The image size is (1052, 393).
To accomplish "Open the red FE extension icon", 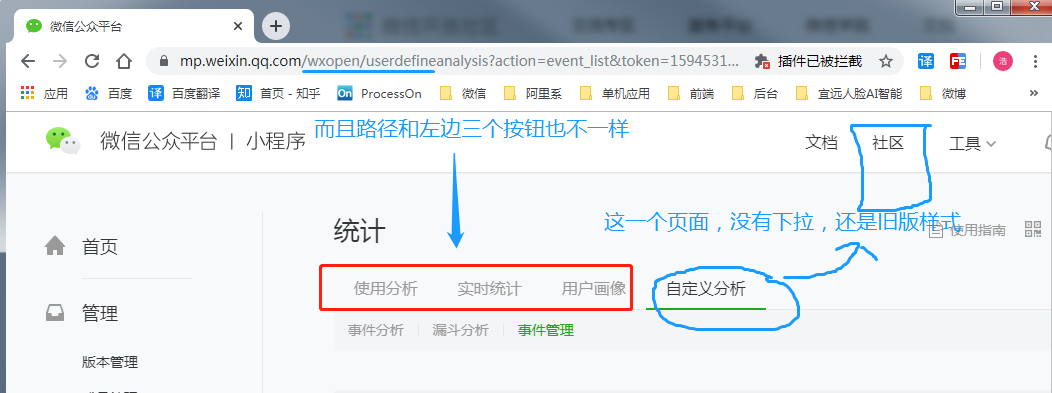I will pyautogui.click(x=957, y=62).
